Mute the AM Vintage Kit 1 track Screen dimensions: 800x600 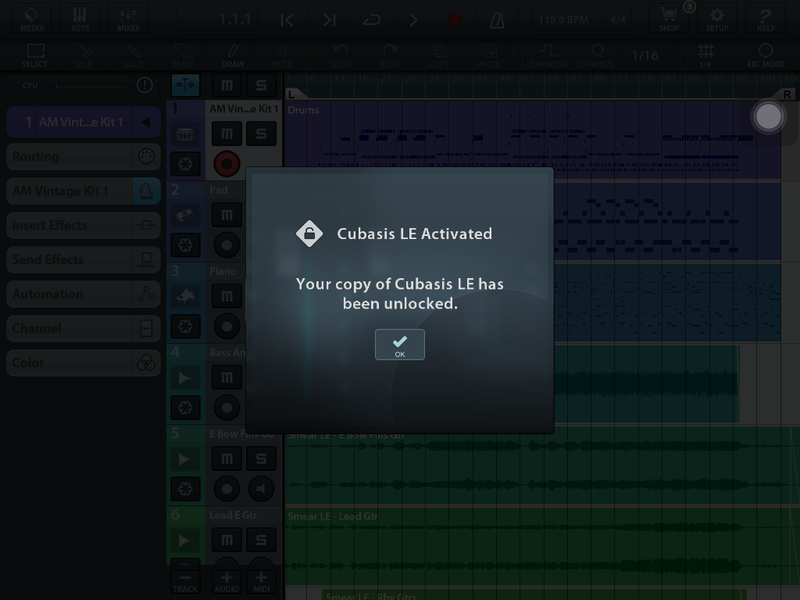(227, 134)
